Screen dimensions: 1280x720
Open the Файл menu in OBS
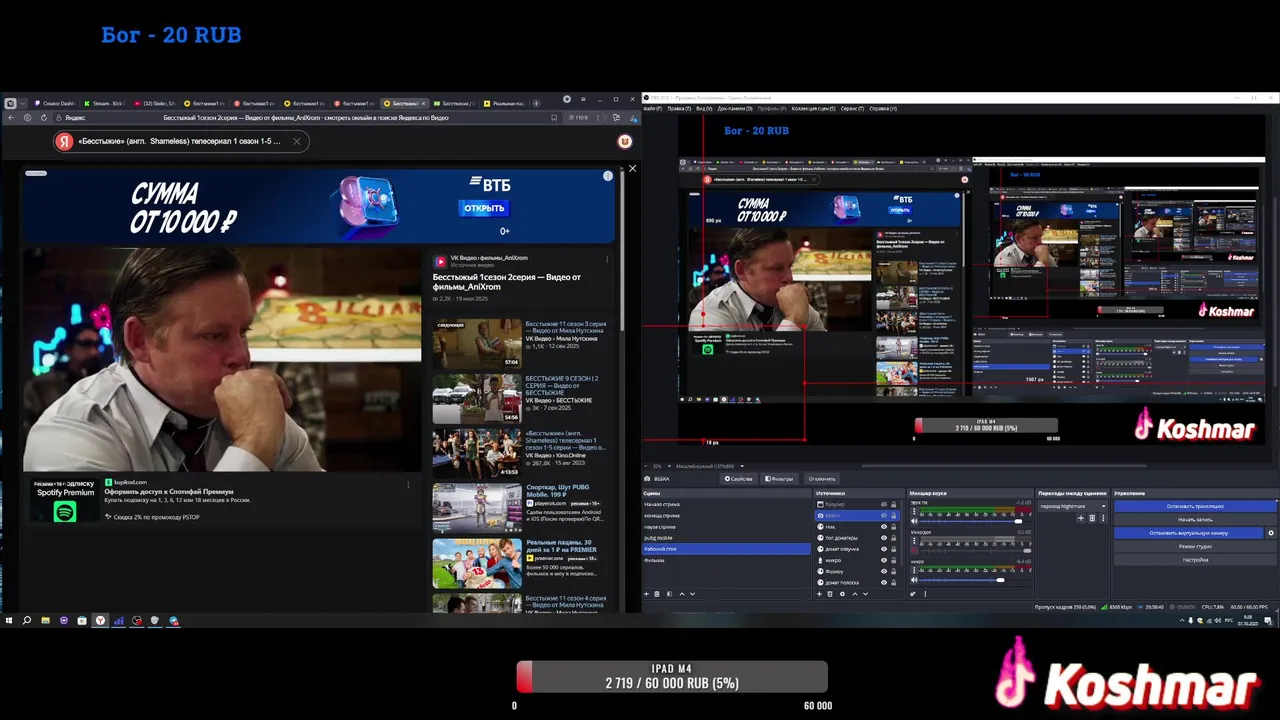pos(651,108)
